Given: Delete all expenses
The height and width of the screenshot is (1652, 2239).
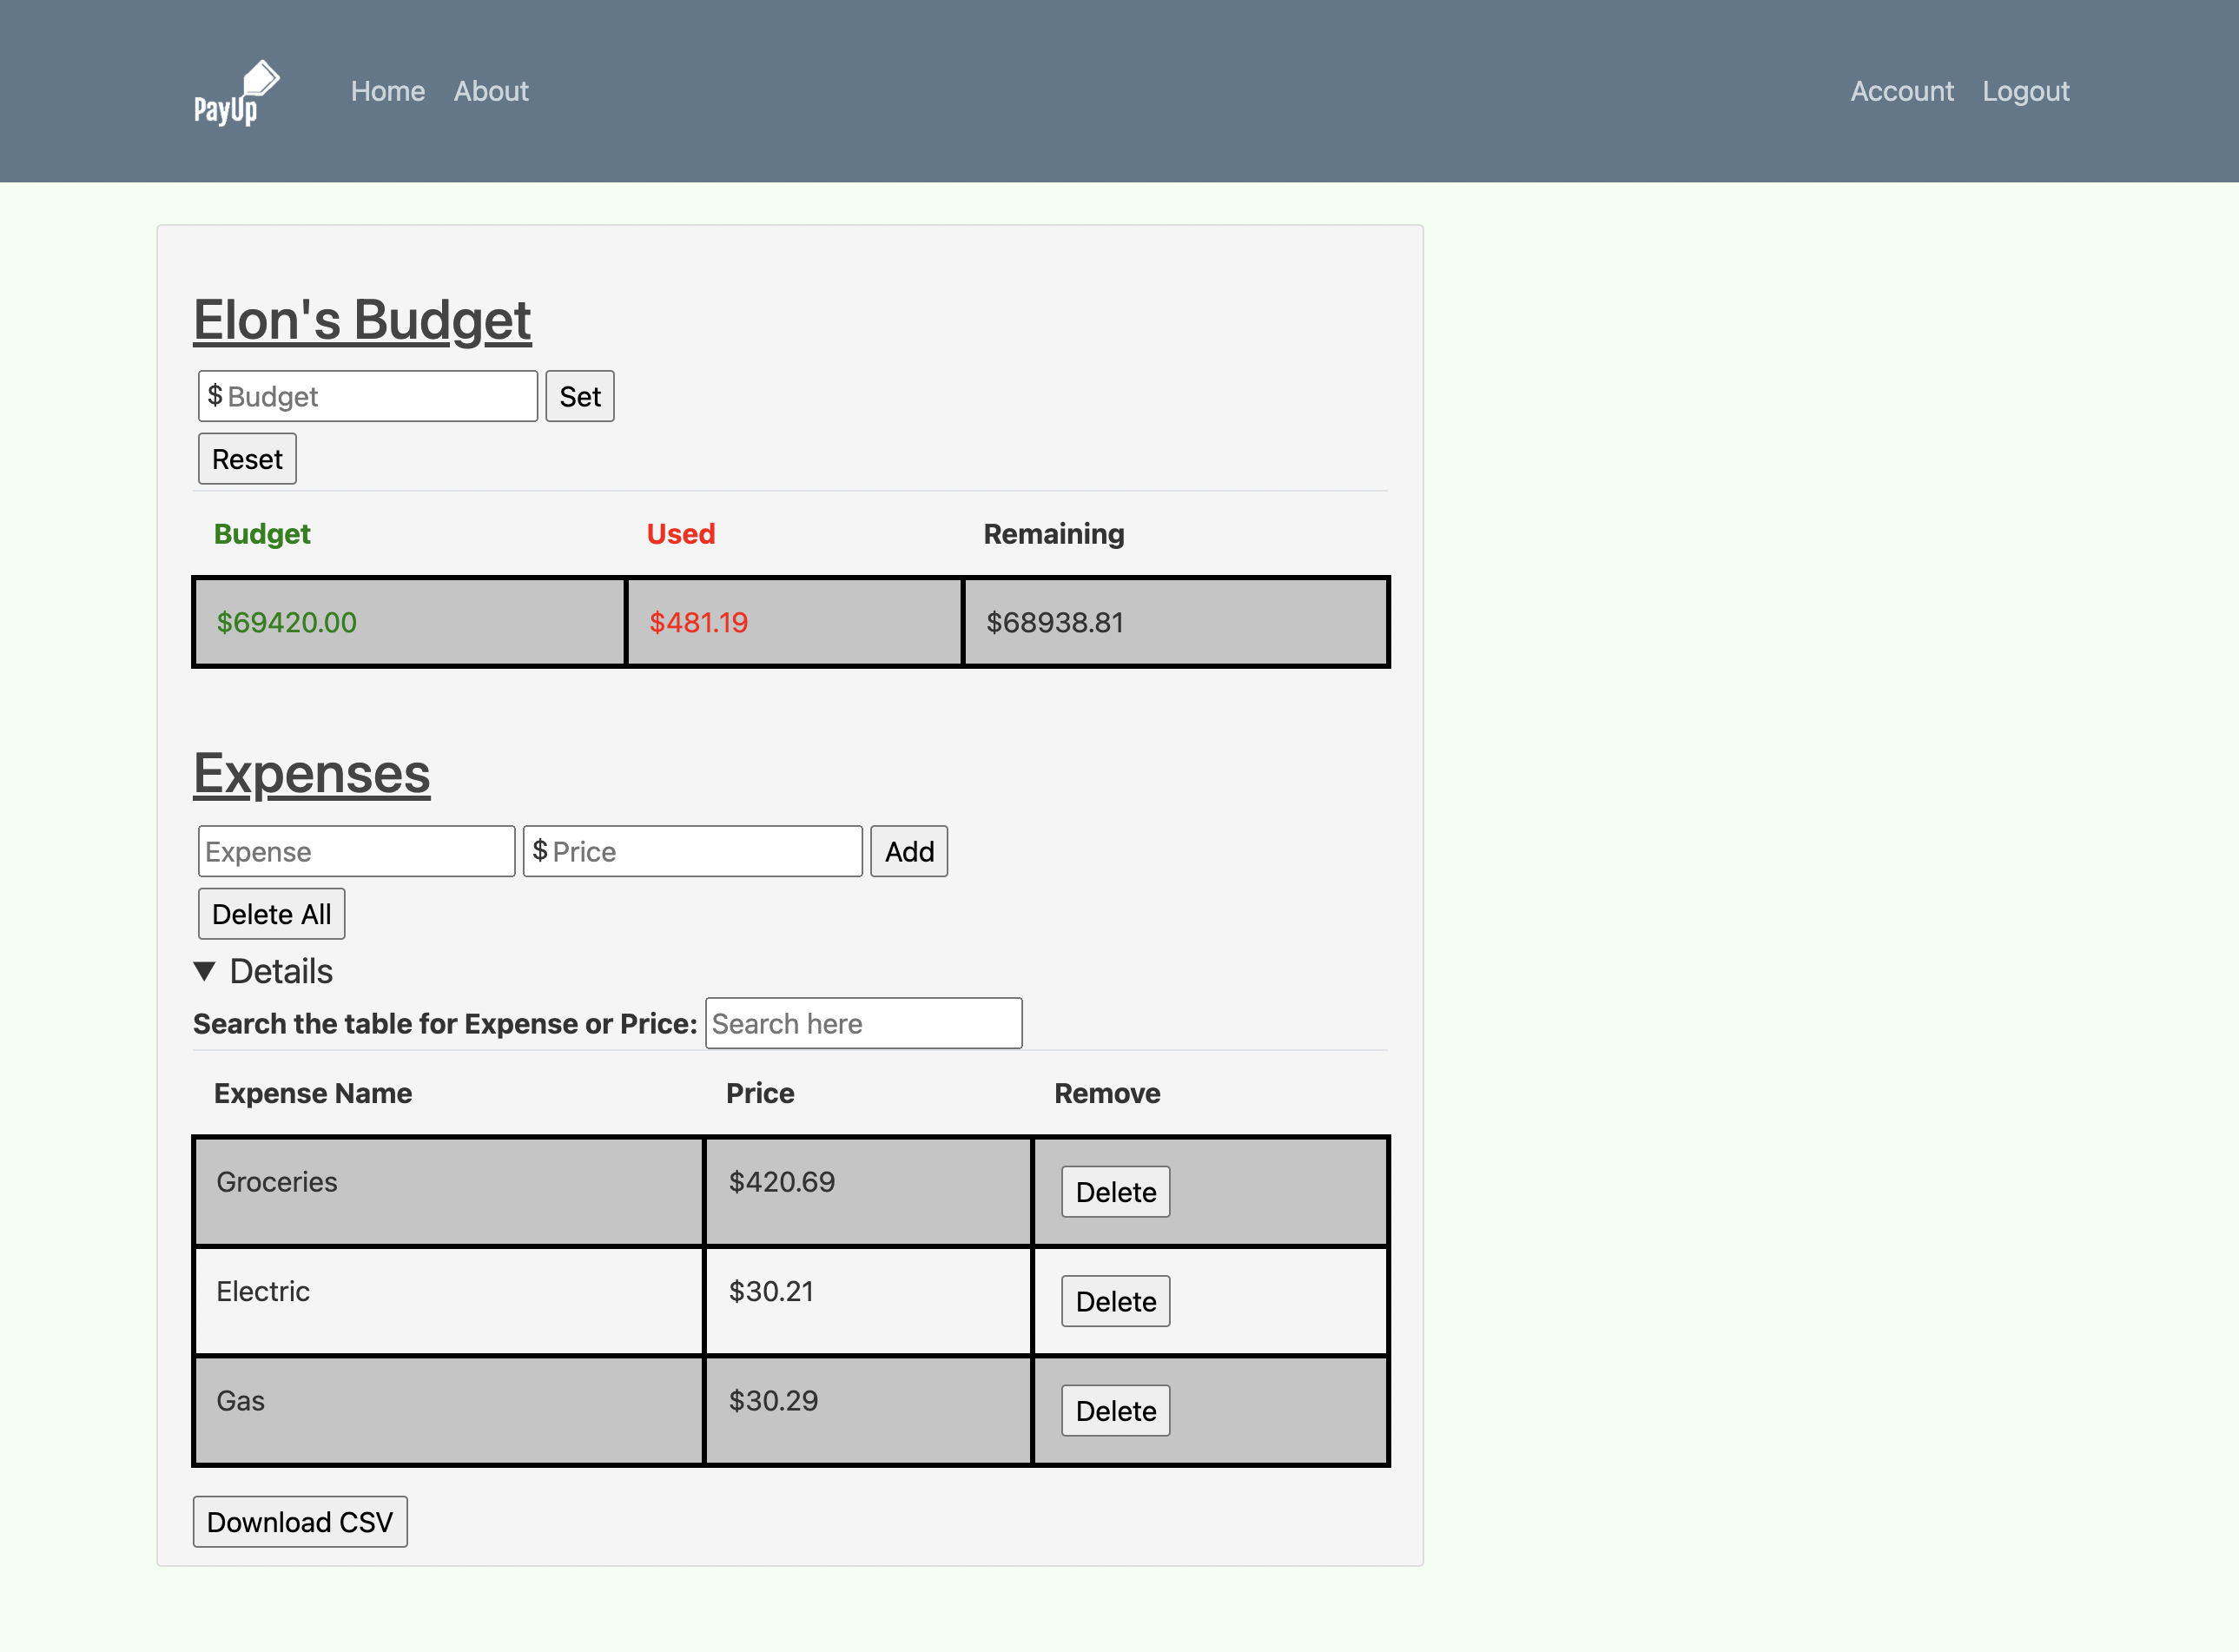Looking at the screenshot, I should [271, 913].
